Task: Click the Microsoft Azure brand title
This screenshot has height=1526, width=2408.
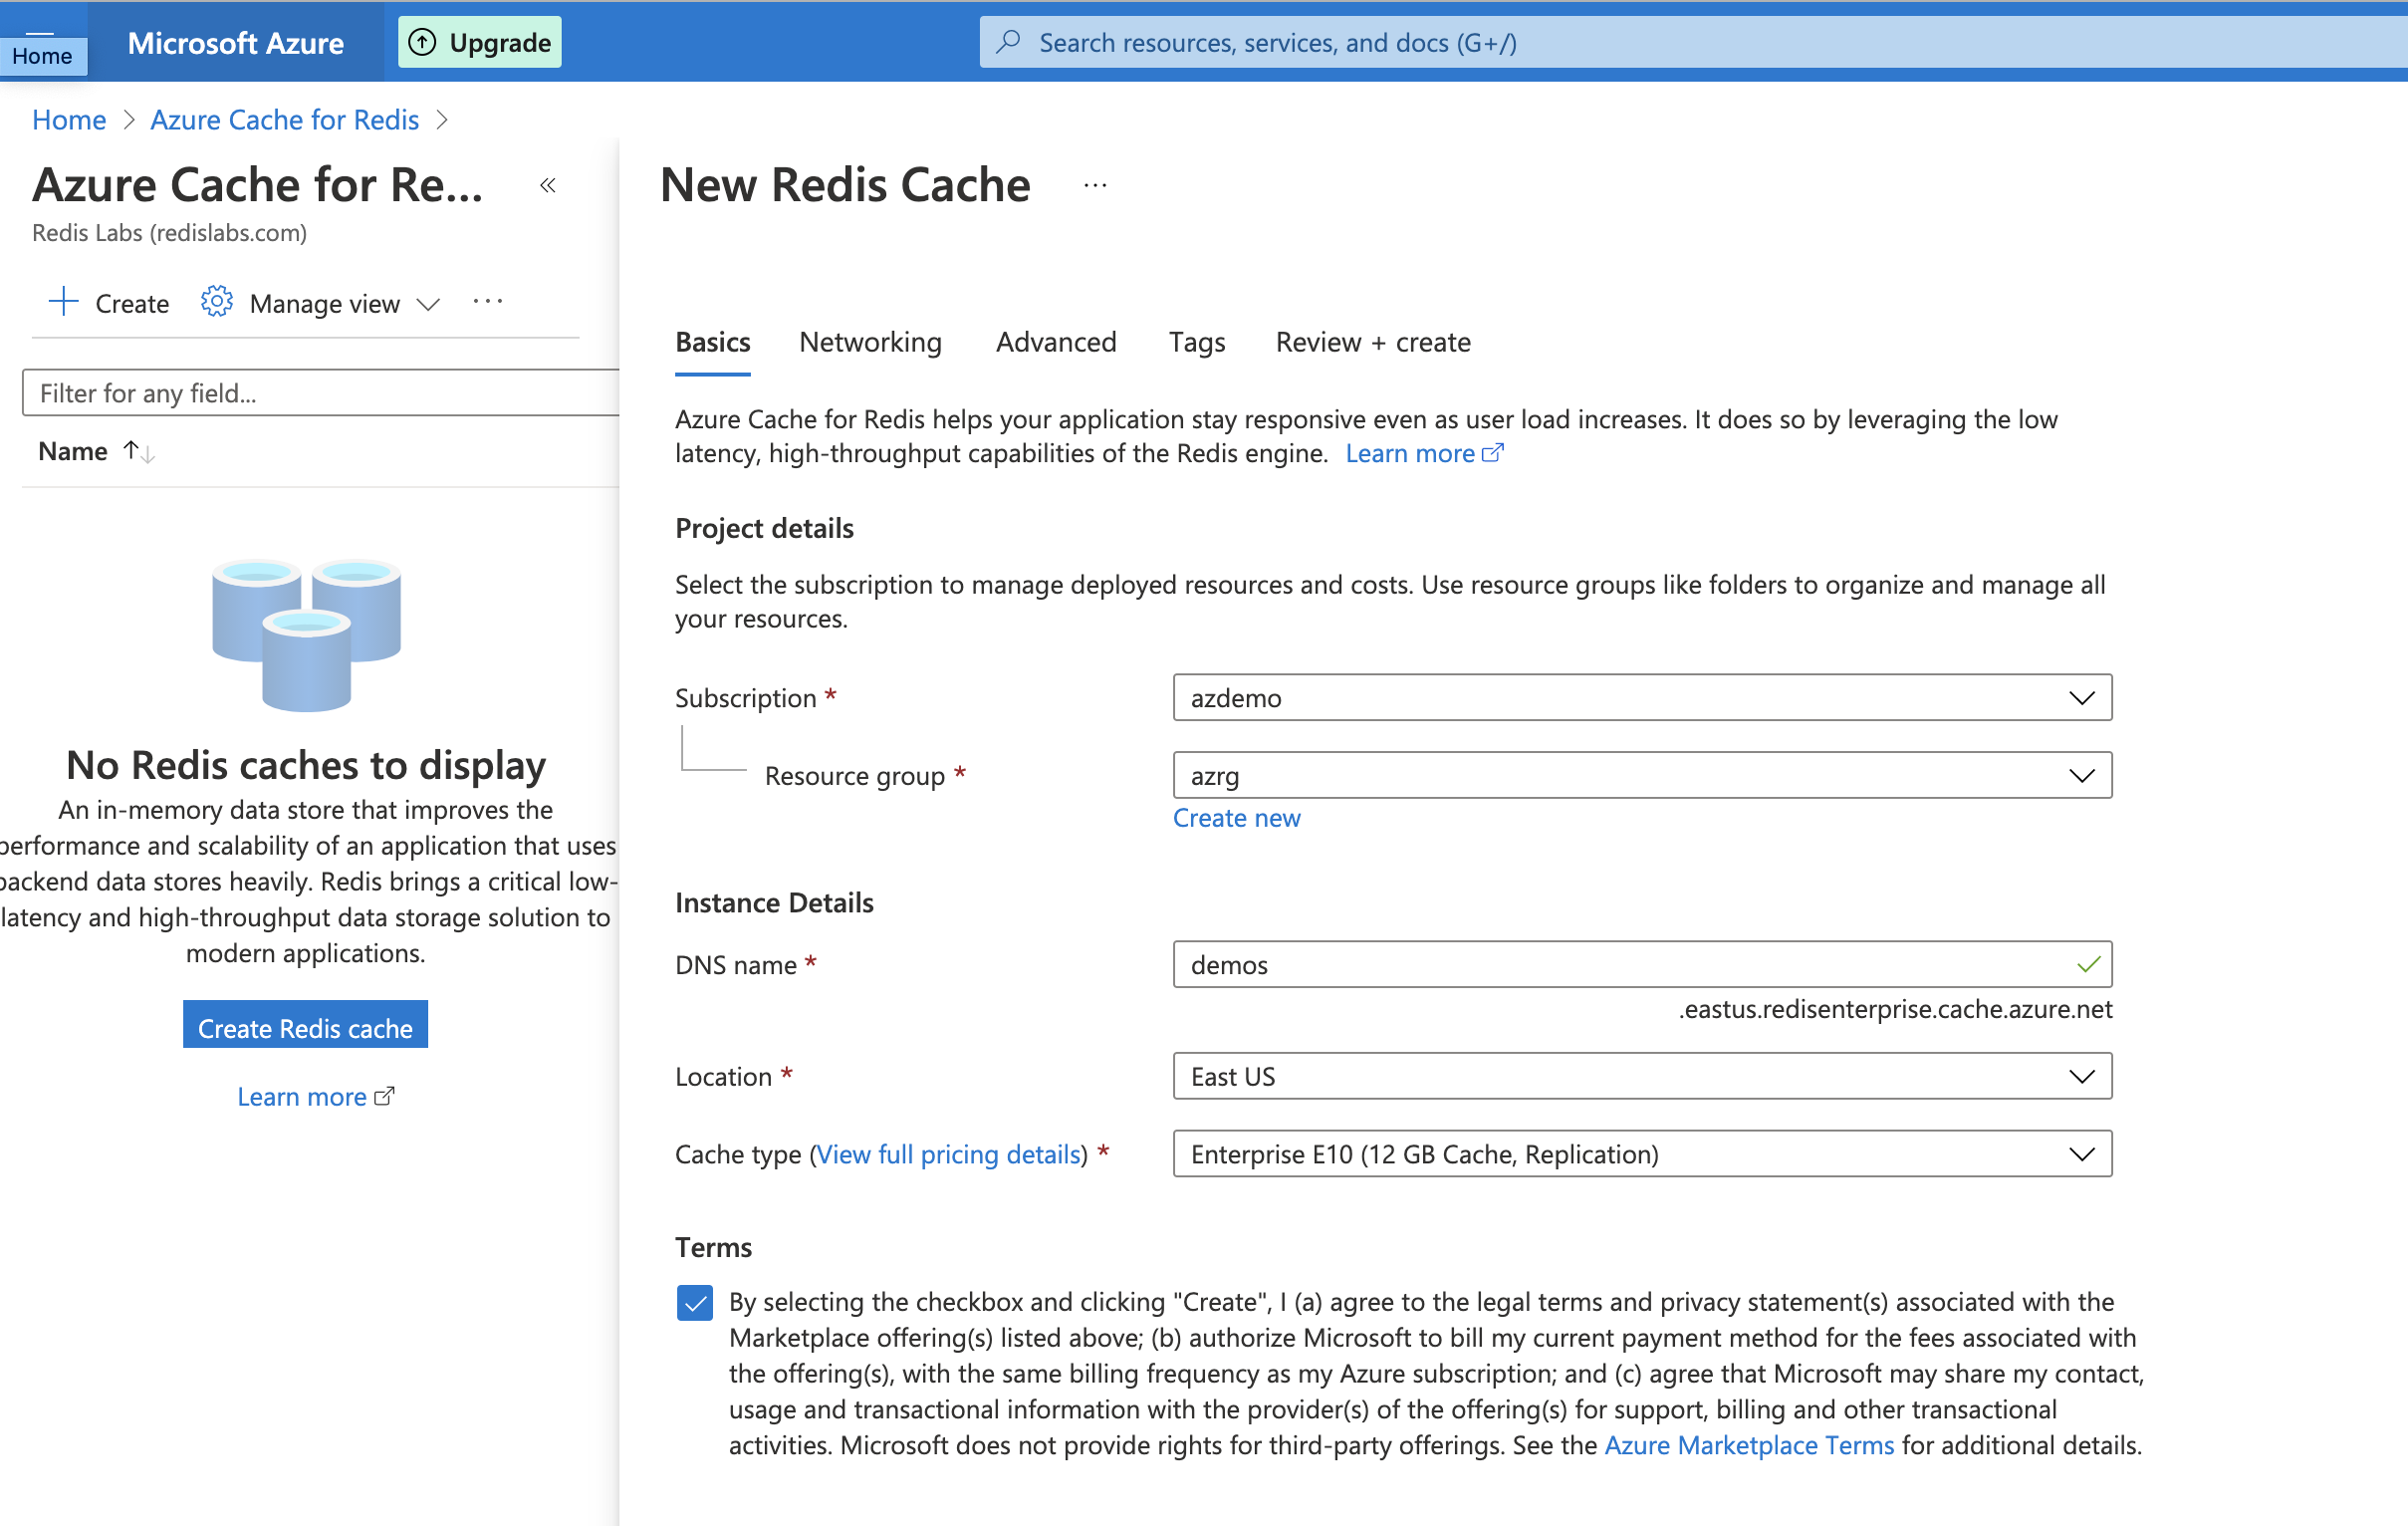Action: pos(236,43)
